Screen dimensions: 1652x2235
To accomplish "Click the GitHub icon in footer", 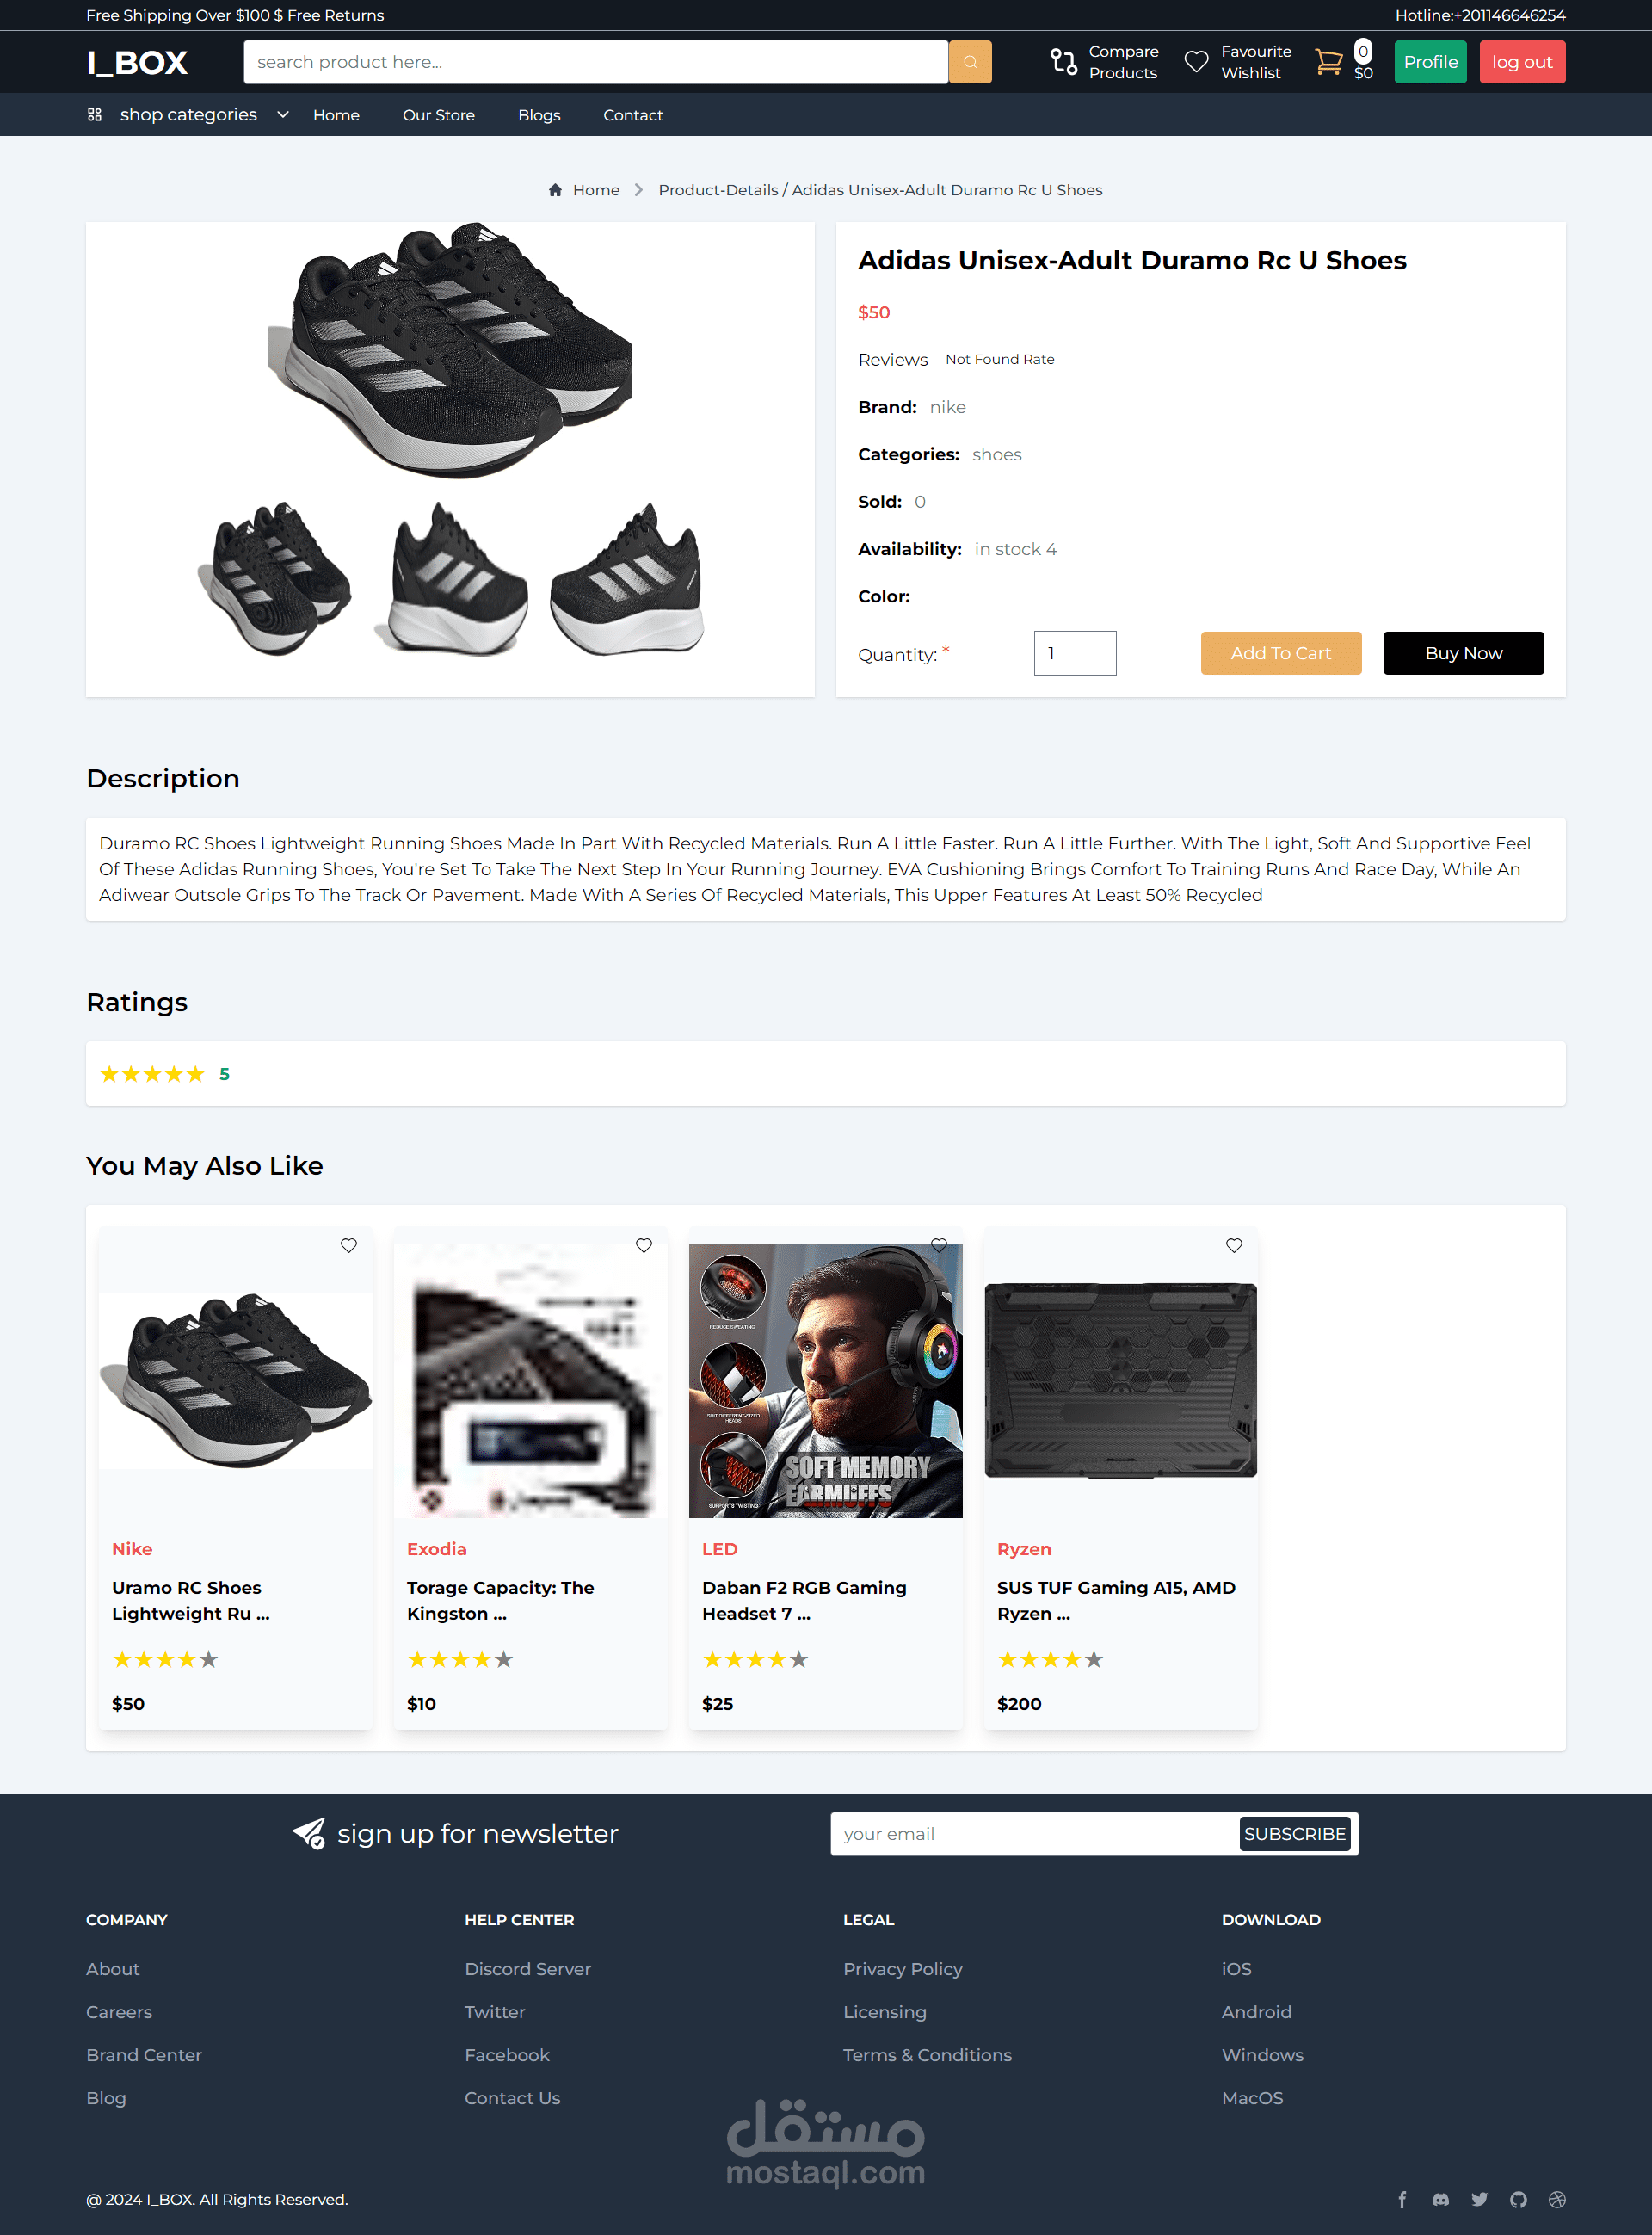I will pyautogui.click(x=1518, y=2199).
